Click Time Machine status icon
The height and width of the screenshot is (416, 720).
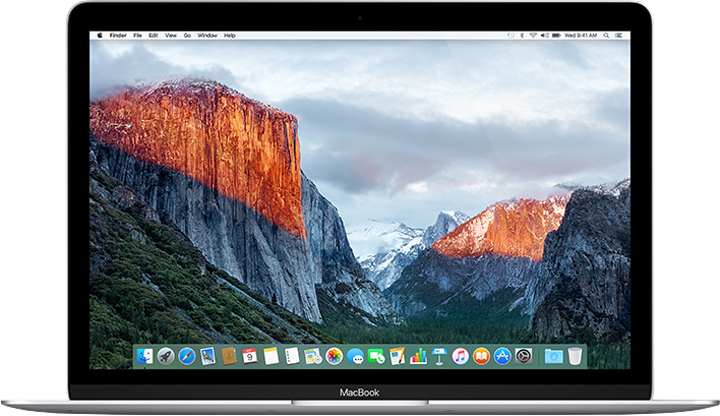click(x=511, y=35)
